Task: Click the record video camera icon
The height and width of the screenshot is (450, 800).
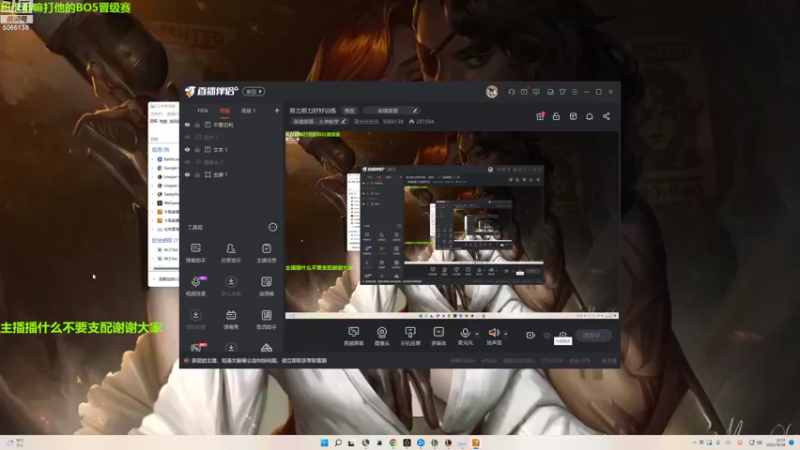Action: tap(531, 335)
